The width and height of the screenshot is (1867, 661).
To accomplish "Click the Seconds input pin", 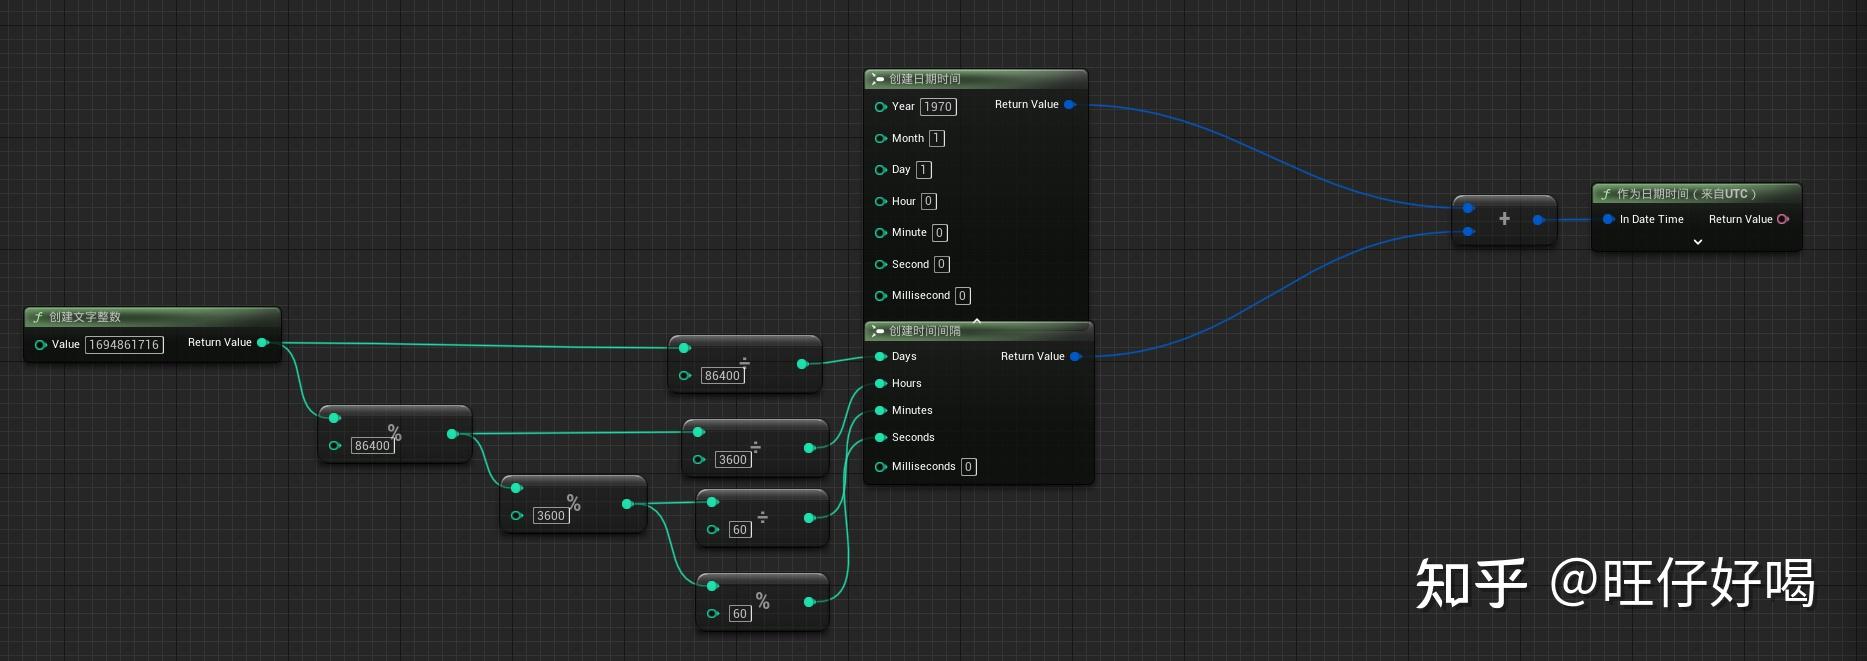I will click(881, 438).
